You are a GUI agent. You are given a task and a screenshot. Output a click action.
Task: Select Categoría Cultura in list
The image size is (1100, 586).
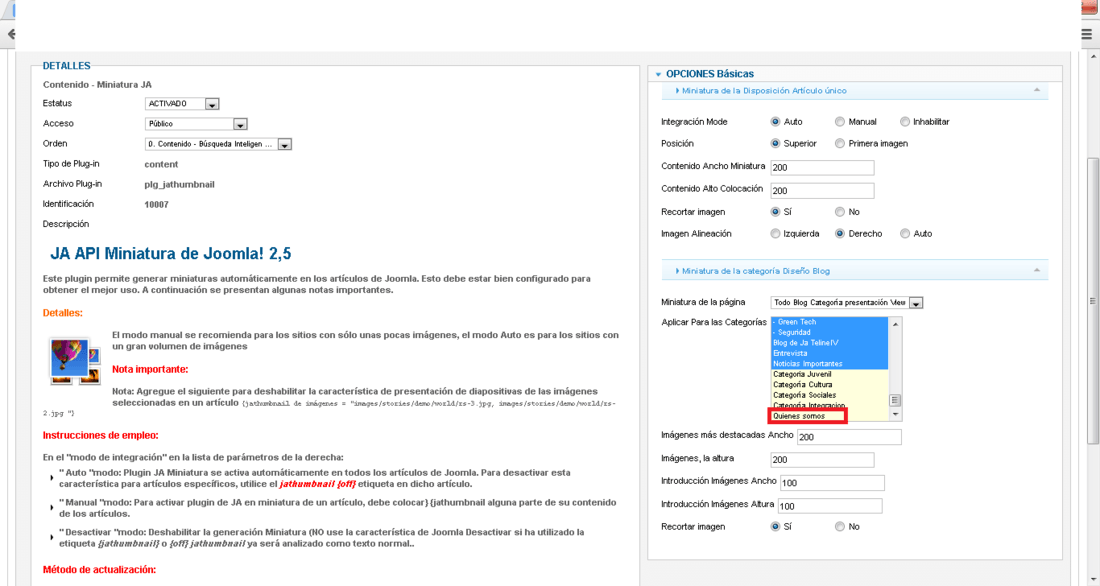tap(829, 385)
